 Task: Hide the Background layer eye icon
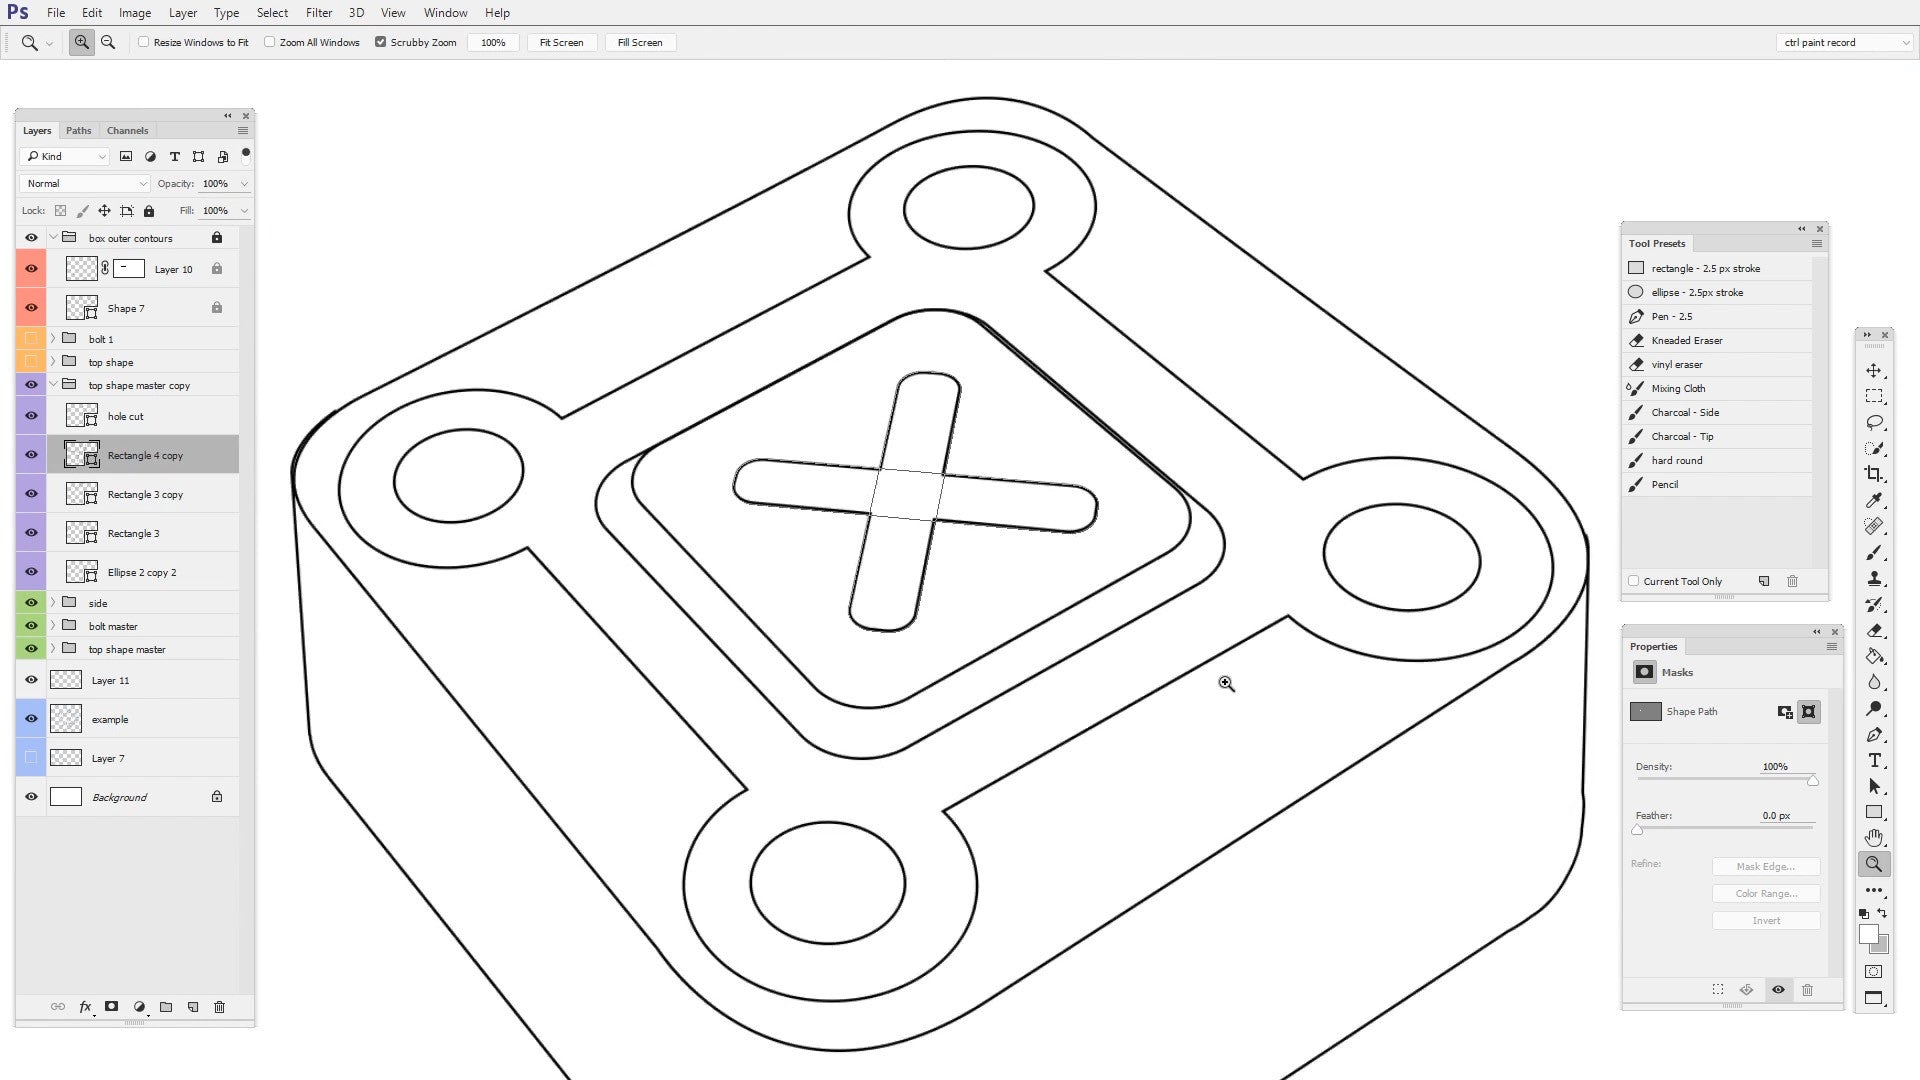pos(31,797)
